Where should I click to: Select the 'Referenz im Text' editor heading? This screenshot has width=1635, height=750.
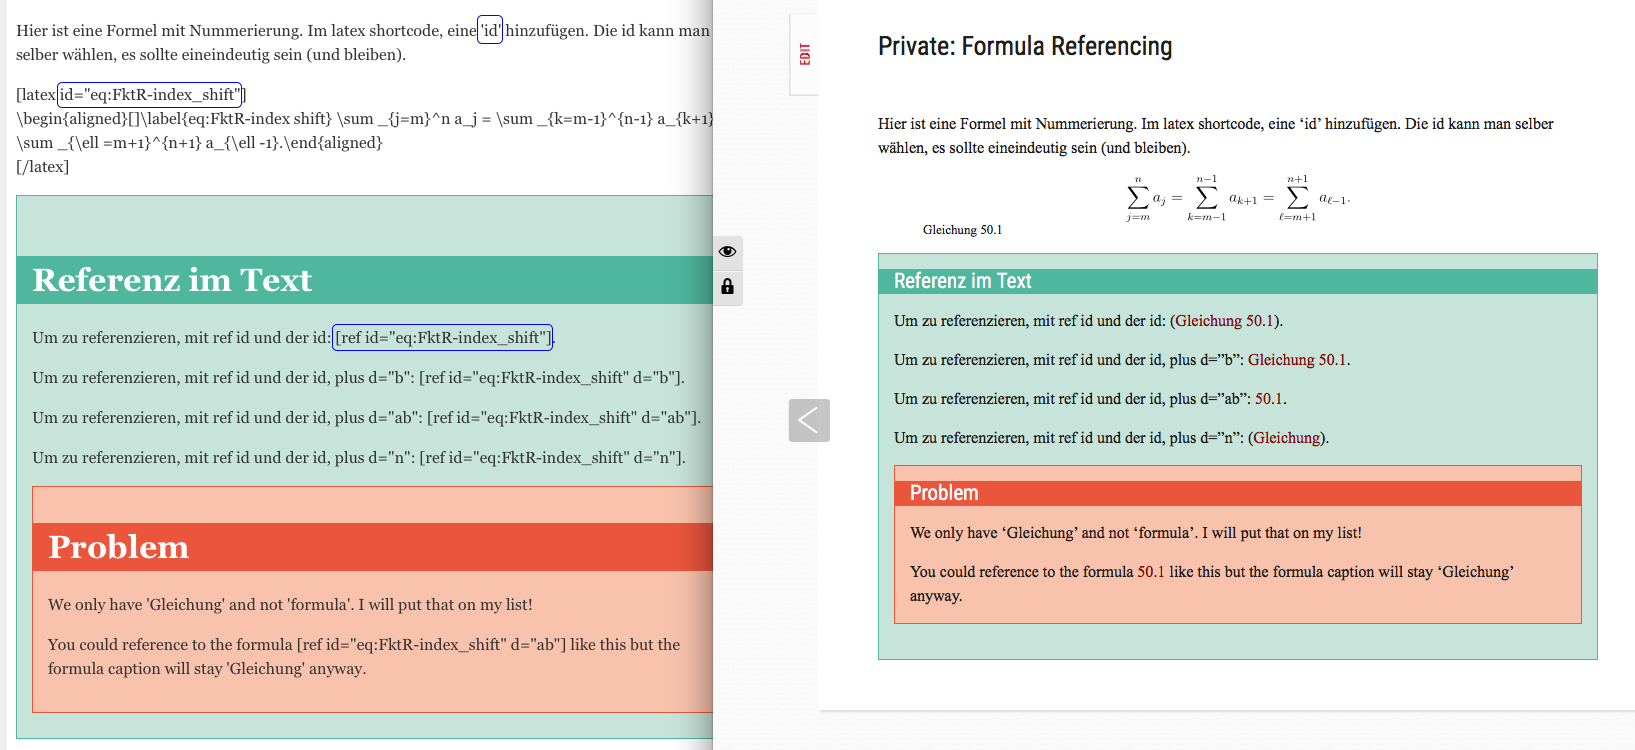pyautogui.click(x=172, y=280)
